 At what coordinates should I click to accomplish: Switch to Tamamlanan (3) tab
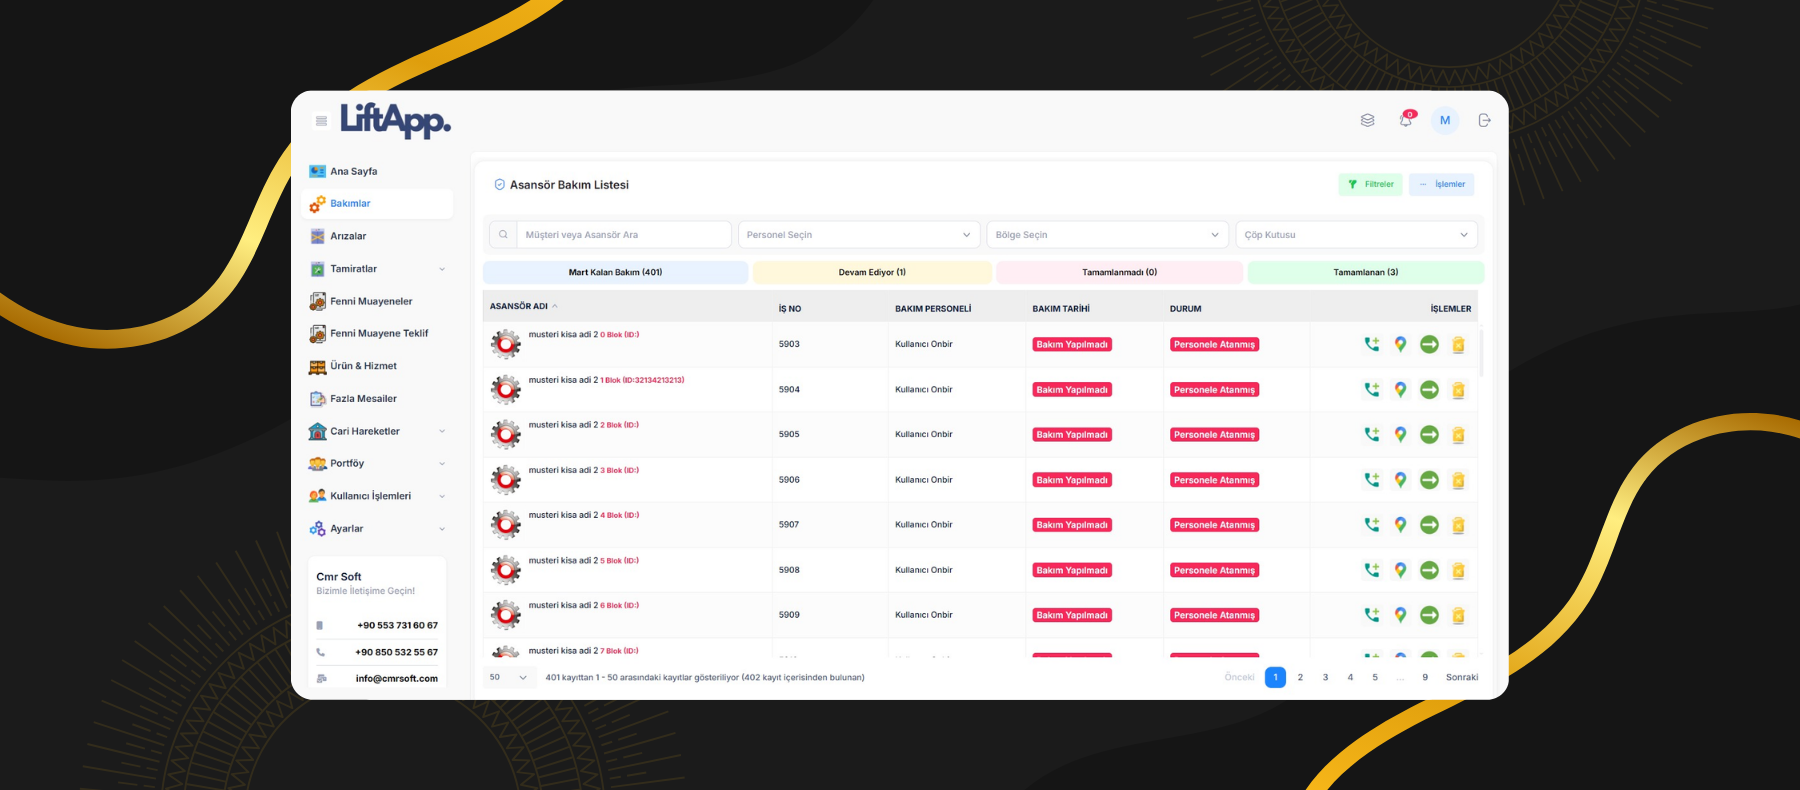tap(1365, 272)
